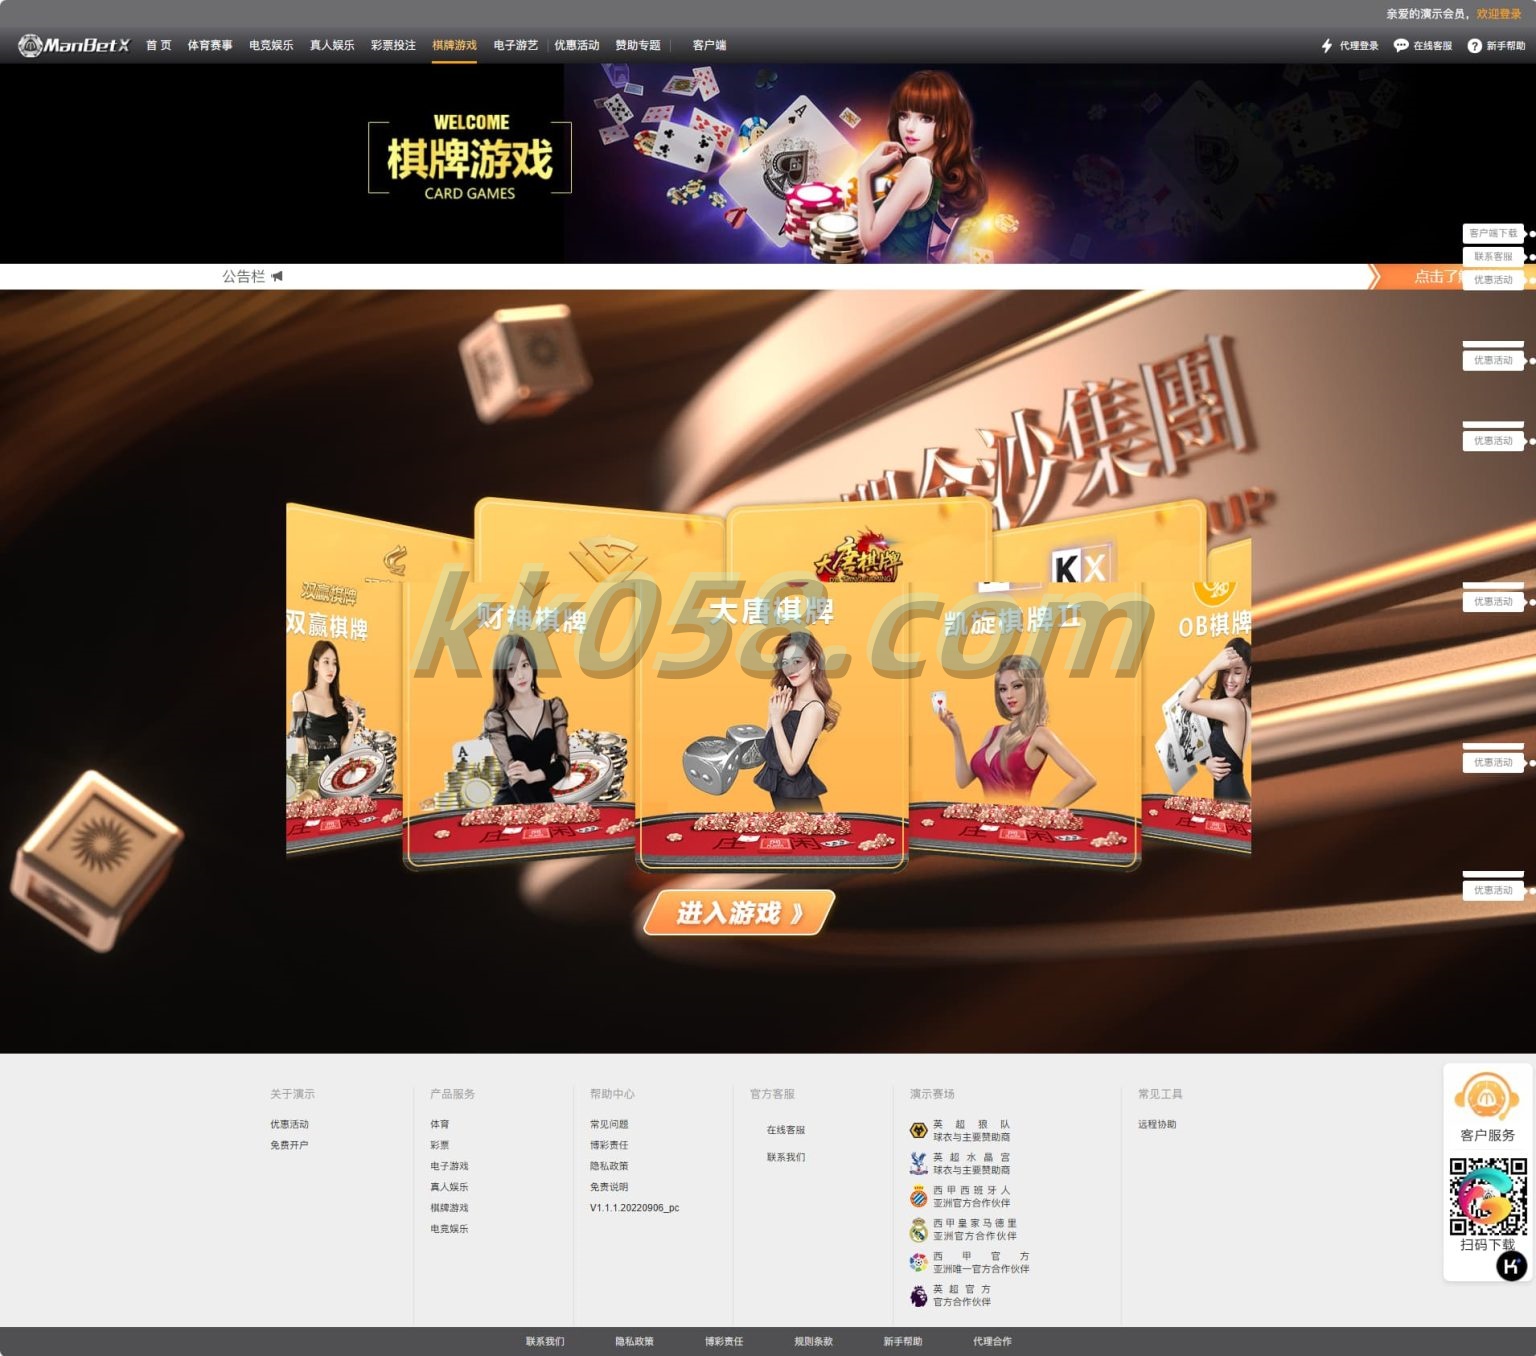Click 博彩责任 in the bottom dark bar
The width and height of the screenshot is (1536, 1356).
[x=724, y=1342]
